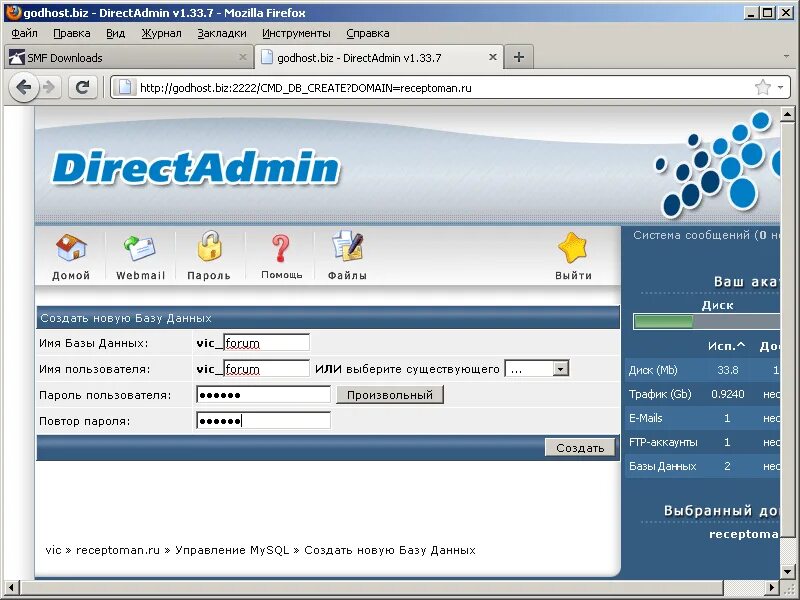Image resolution: width=800 pixels, height=600 pixels.
Task: Click the DirectAdmin logo
Action: [195, 167]
